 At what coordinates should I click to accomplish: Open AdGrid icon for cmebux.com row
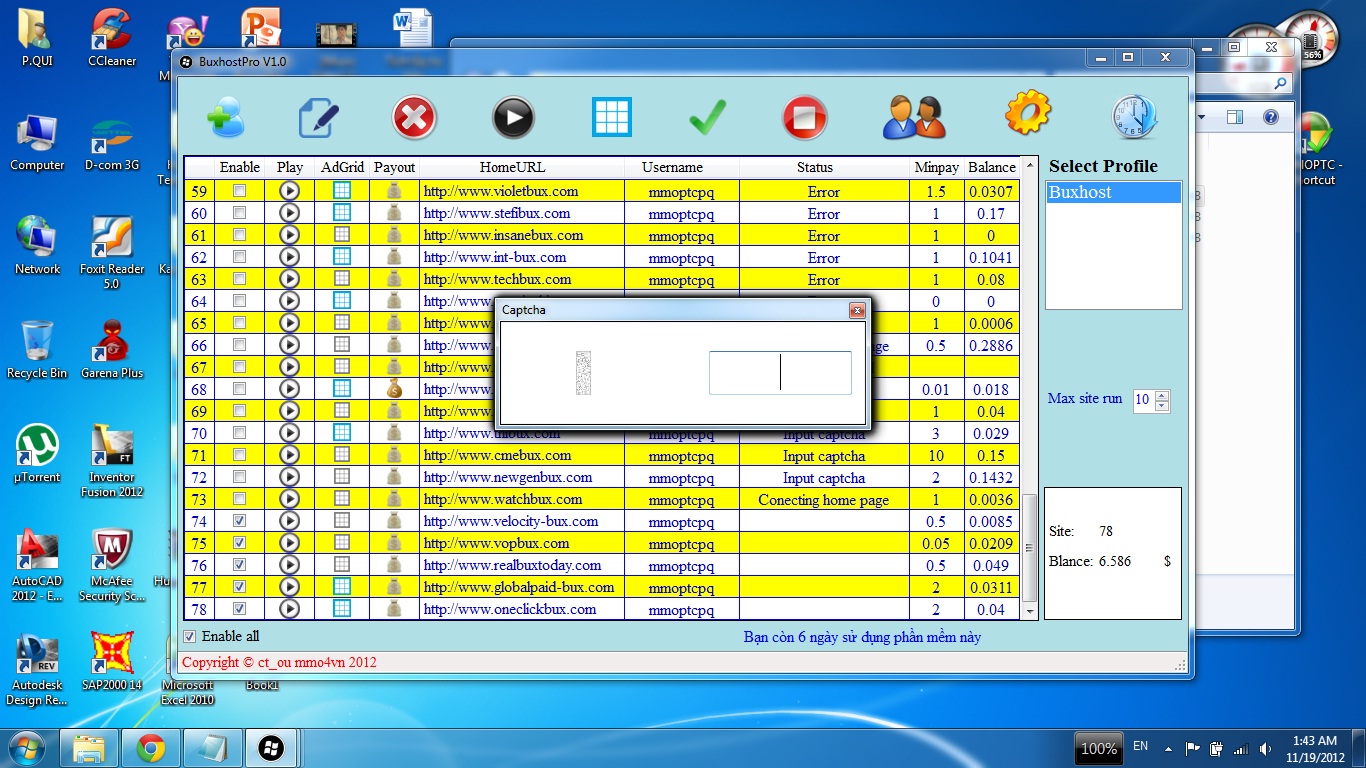click(342, 455)
